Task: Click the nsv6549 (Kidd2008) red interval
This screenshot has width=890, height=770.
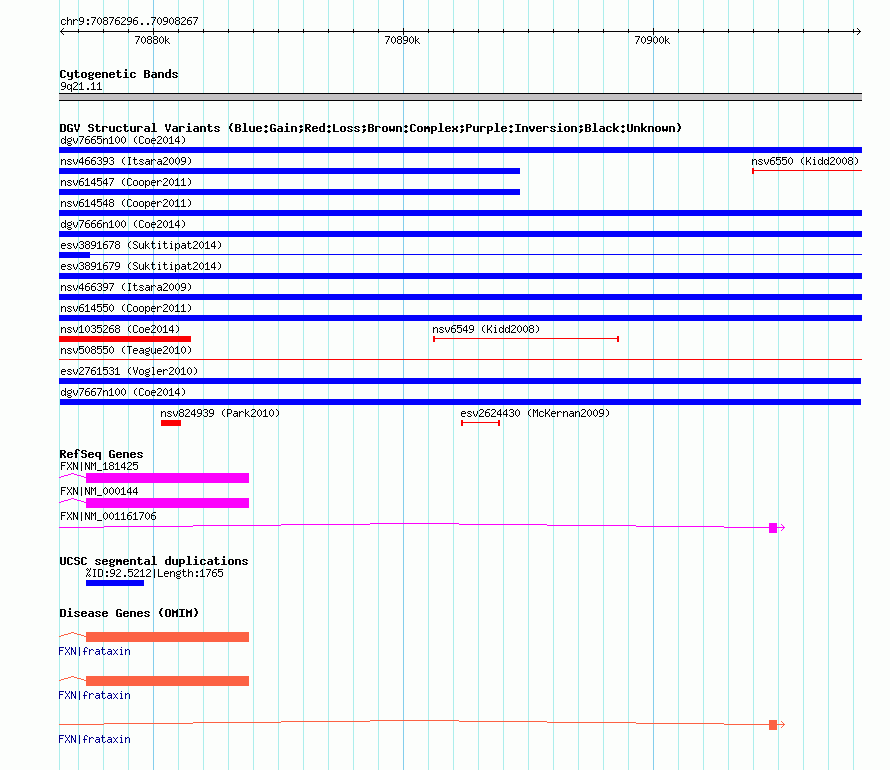Action: pos(526,339)
